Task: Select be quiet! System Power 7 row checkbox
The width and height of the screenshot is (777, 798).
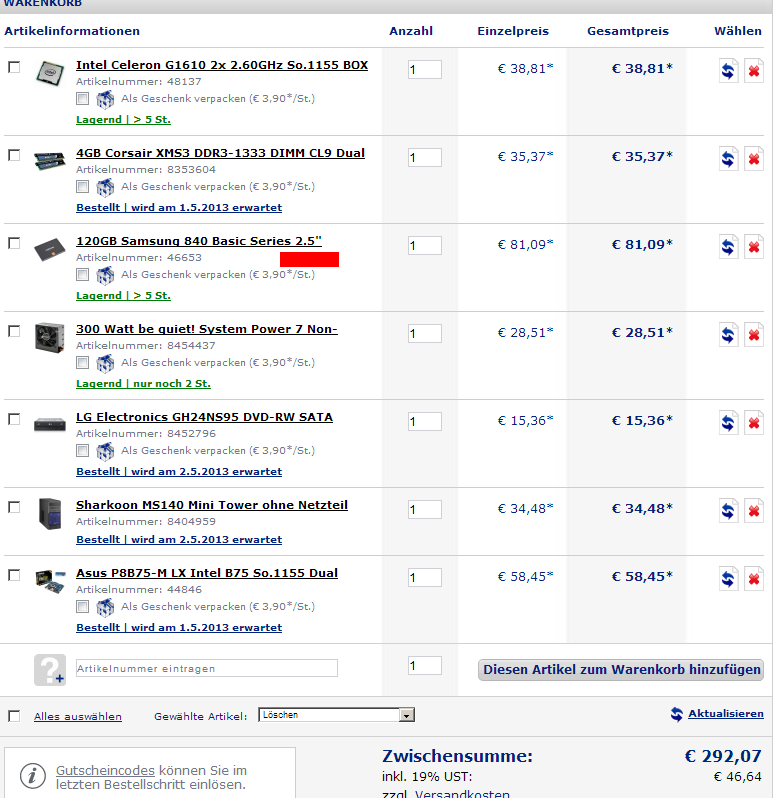Action: (14, 331)
